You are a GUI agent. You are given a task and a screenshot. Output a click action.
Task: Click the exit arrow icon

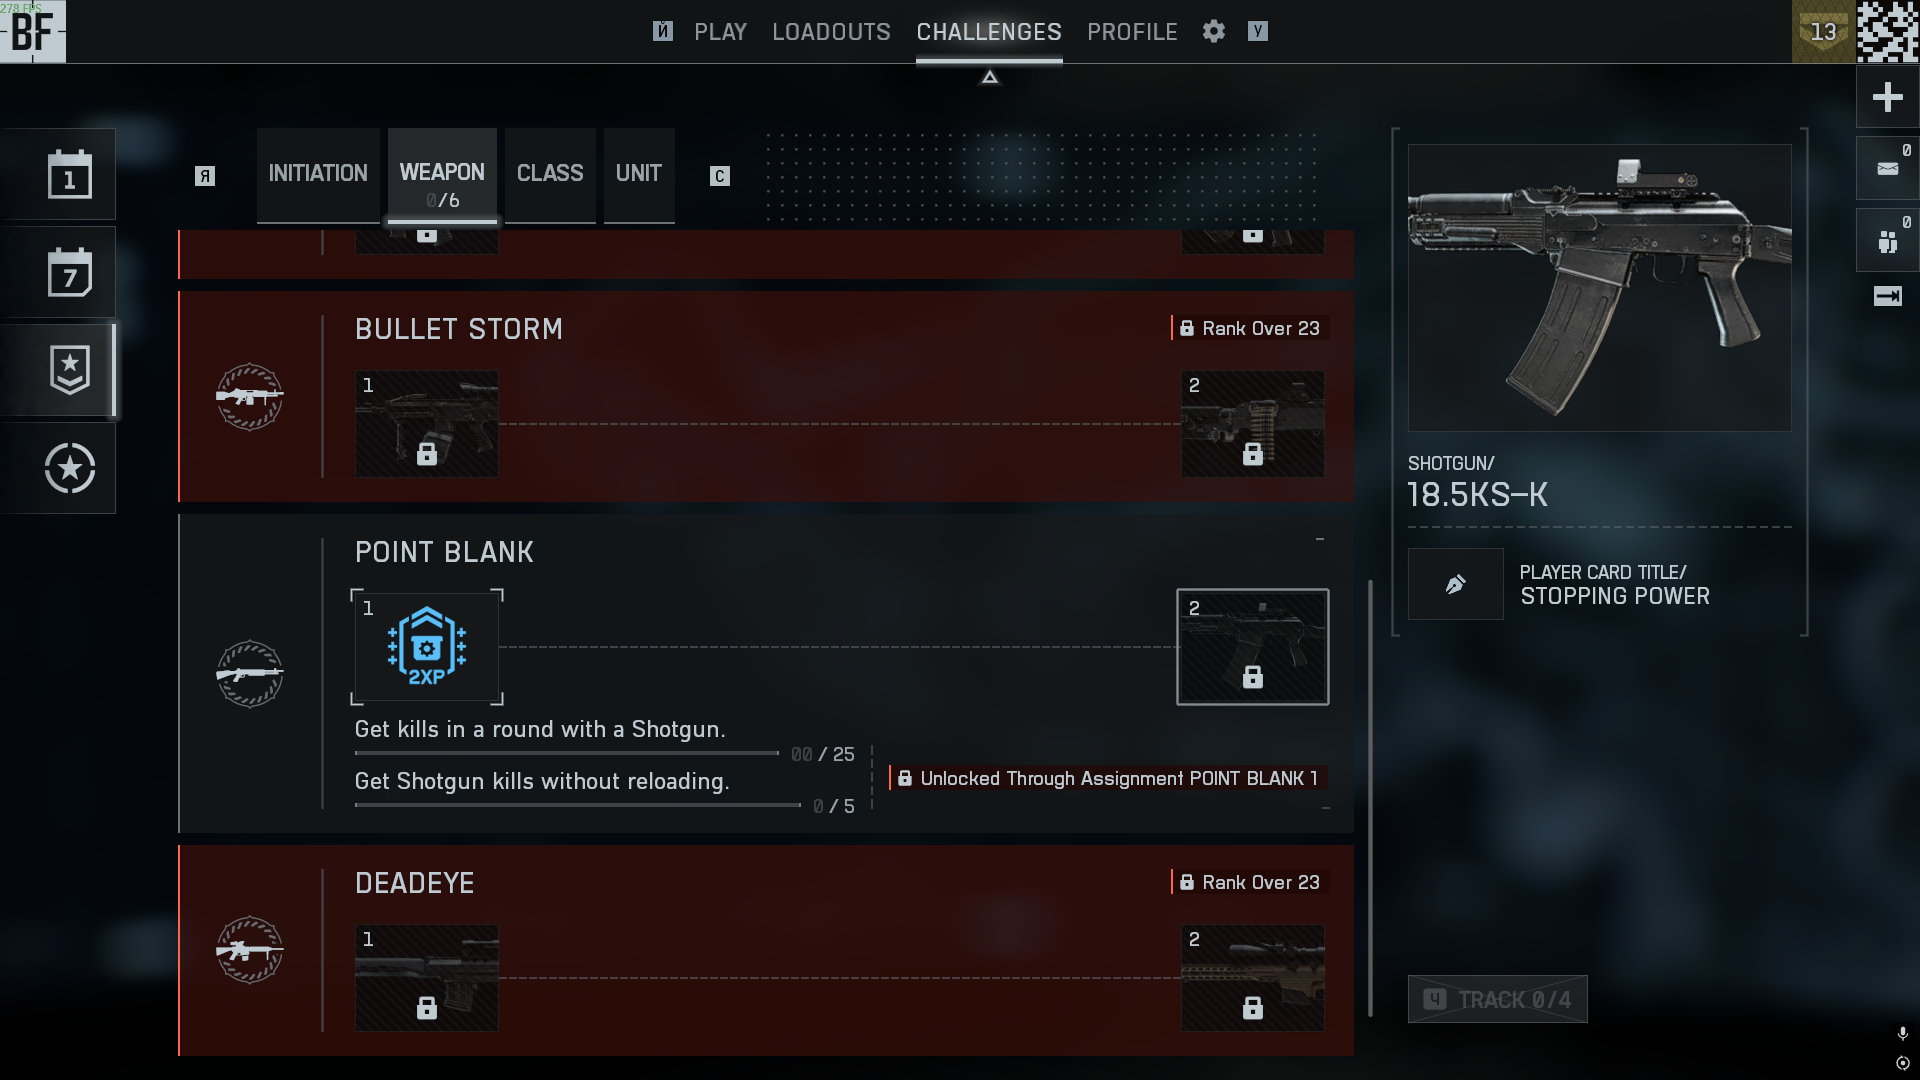click(1887, 296)
